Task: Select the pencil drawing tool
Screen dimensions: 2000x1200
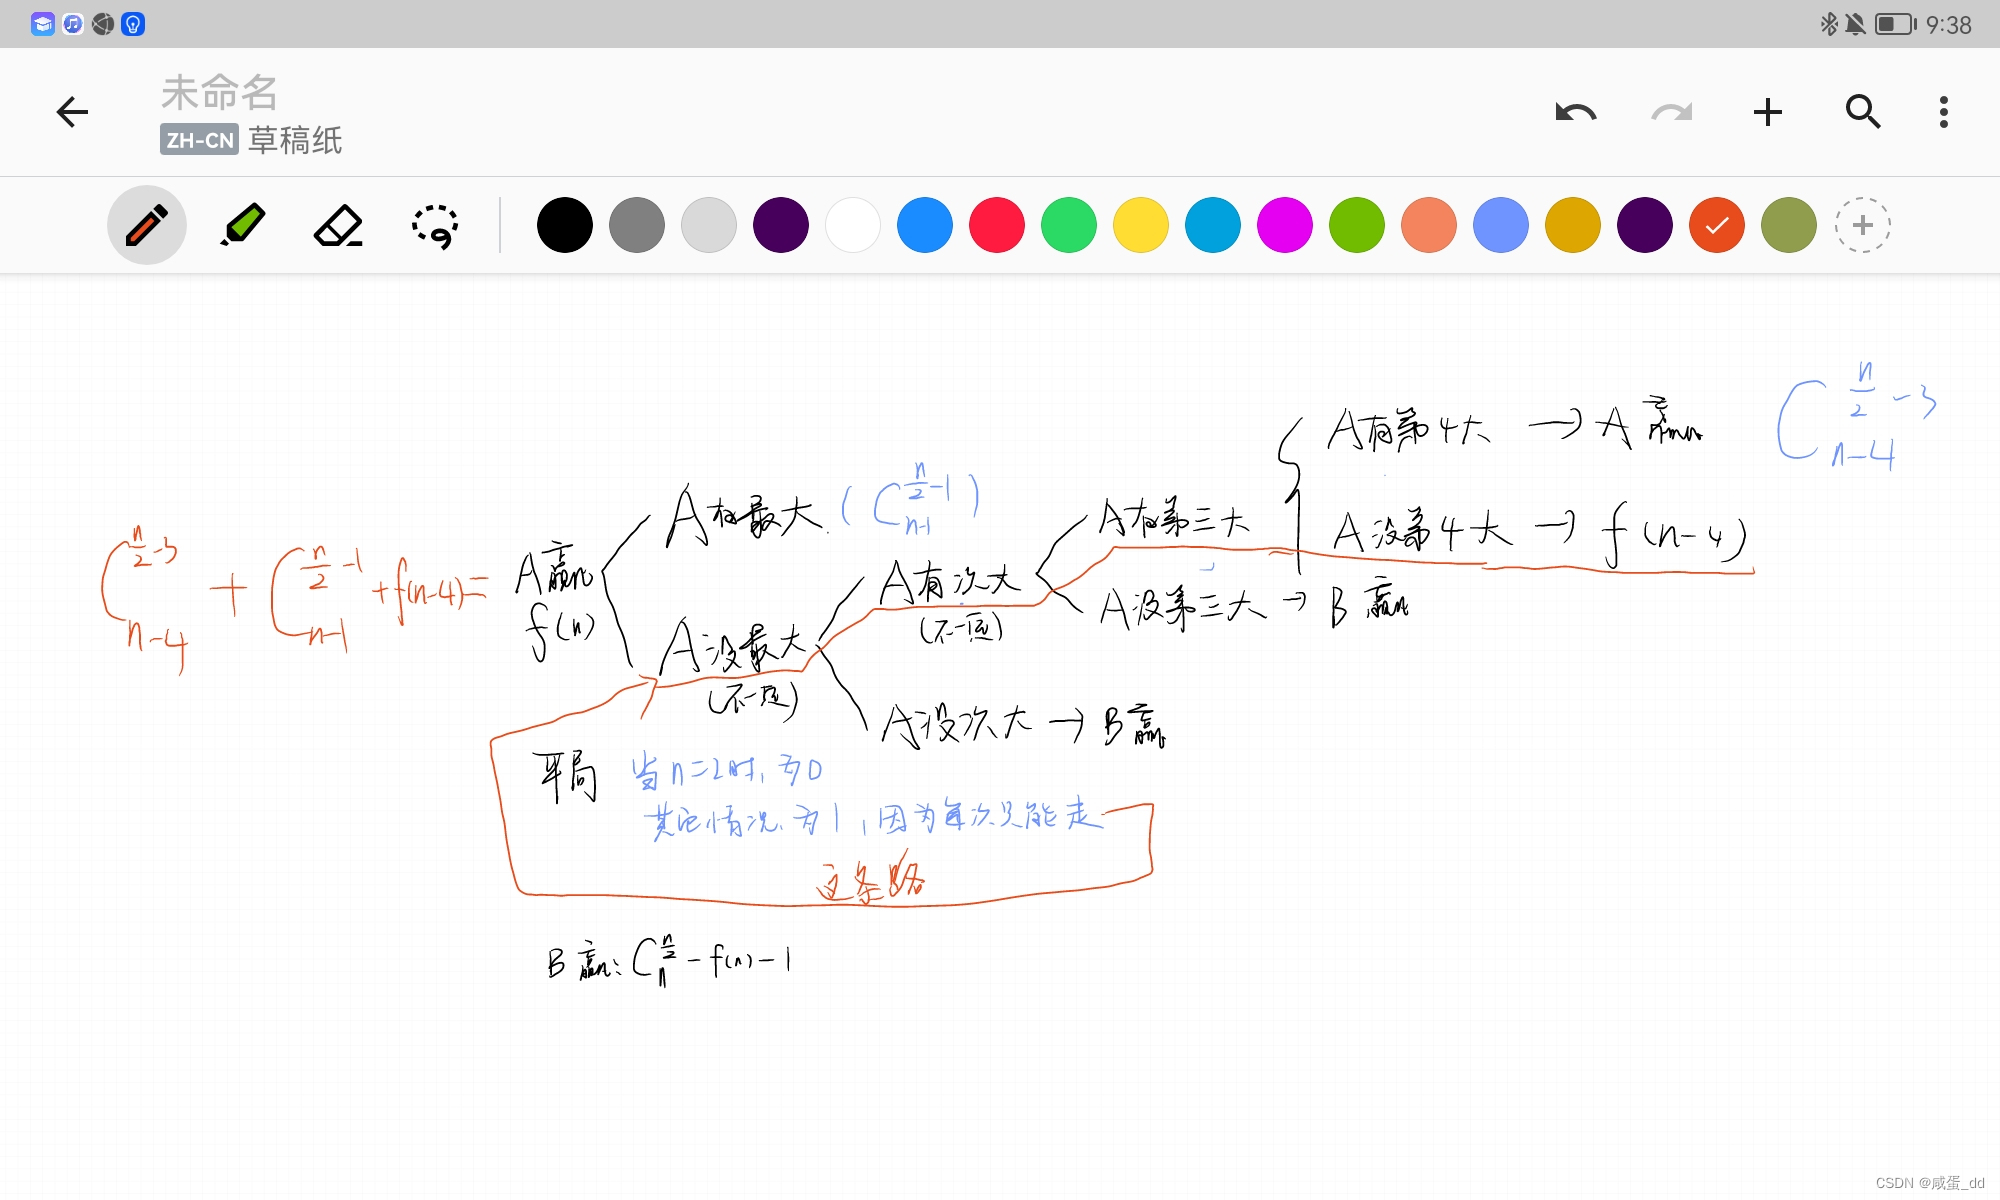Action: tap(146, 225)
